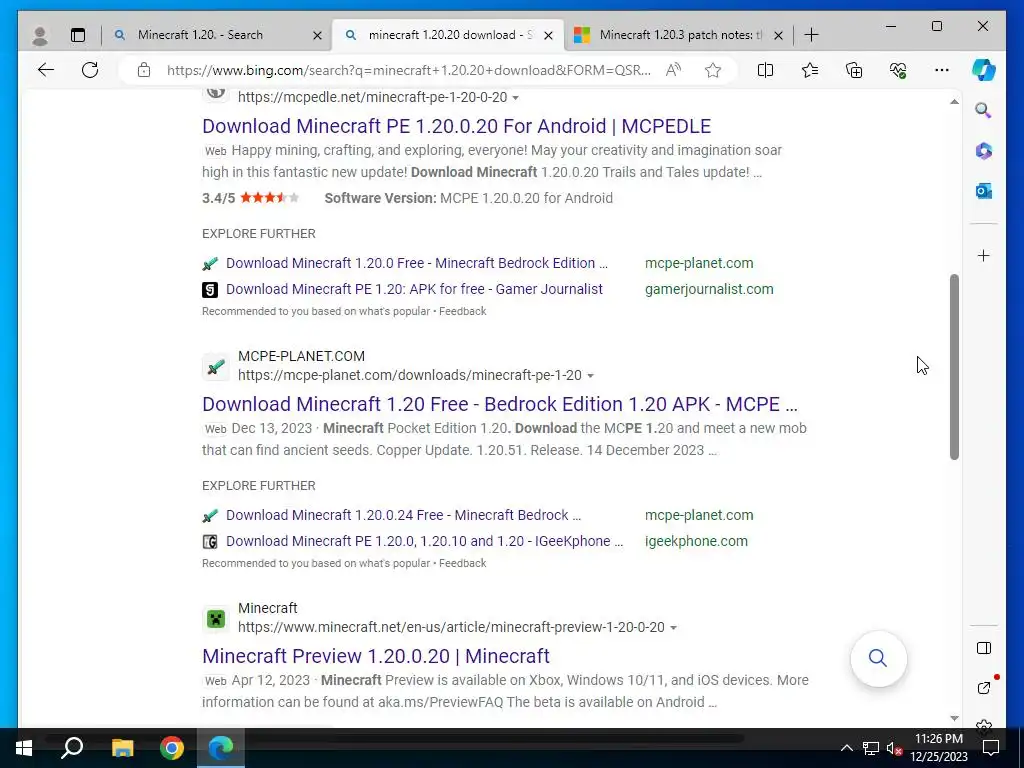Refresh the current Bing page
The width and height of the screenshot is (1024, 768).
[90, 70]
